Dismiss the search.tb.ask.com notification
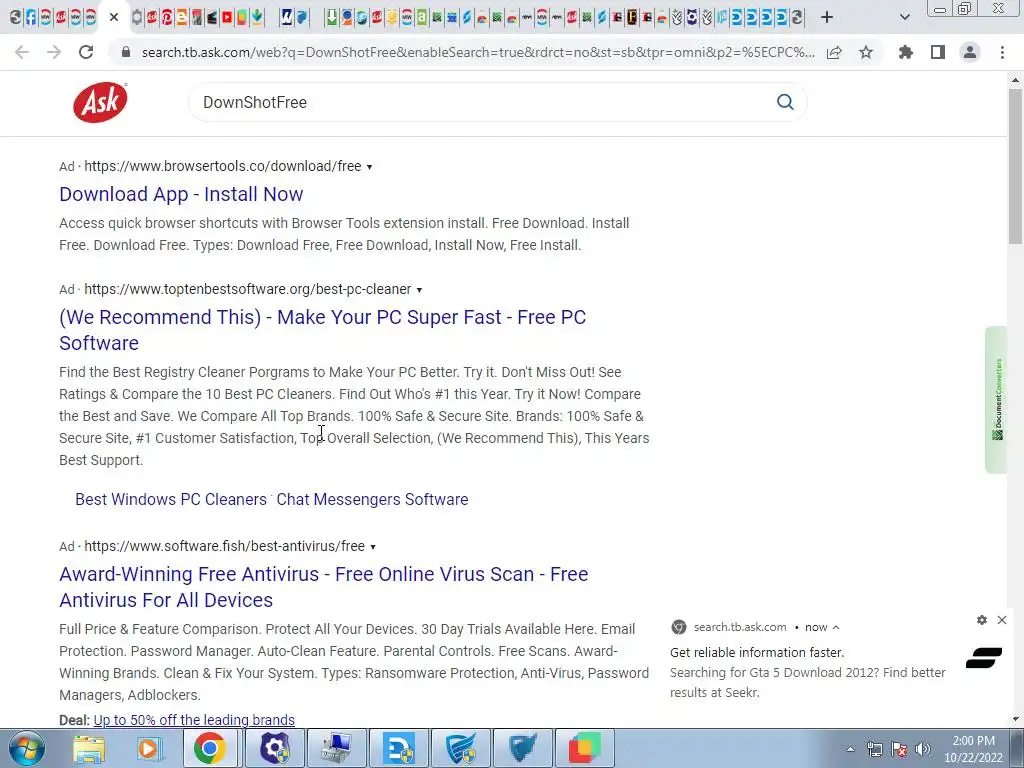The height and width of the screenshot is (768, 1024). [1002, 620]
